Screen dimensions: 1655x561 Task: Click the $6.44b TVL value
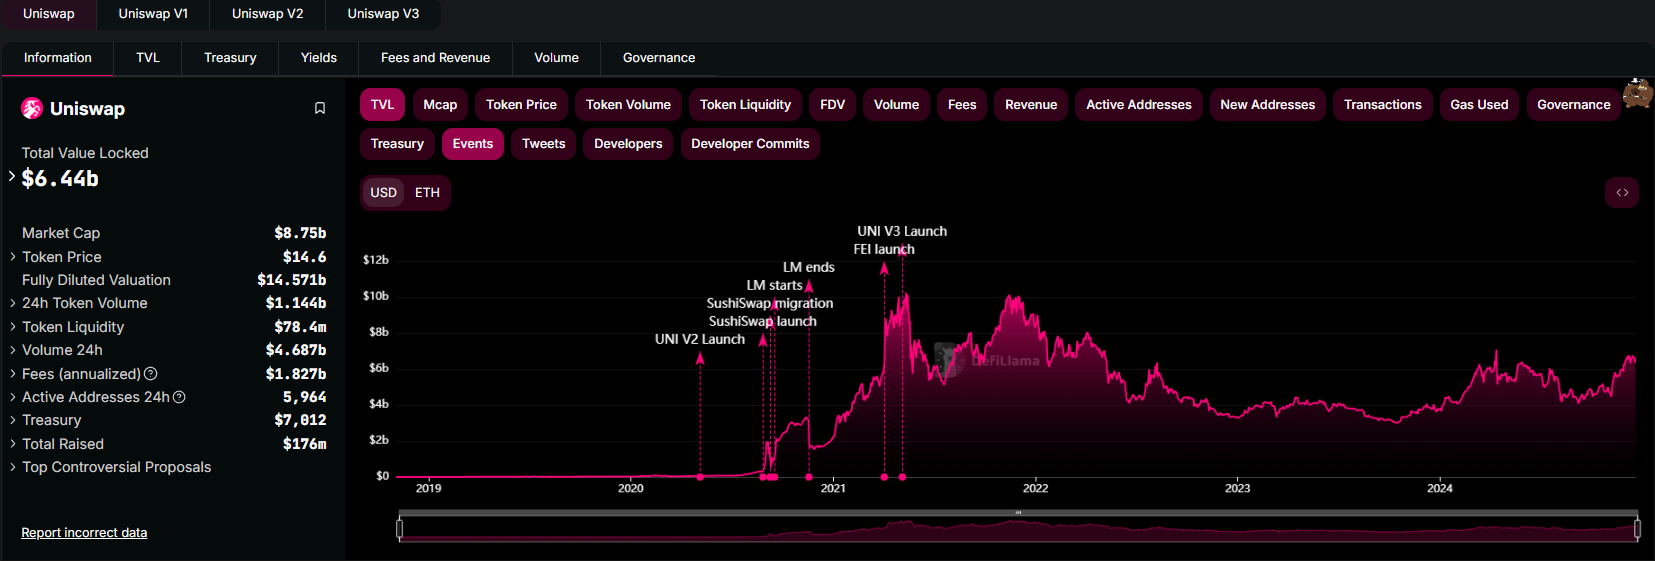coord(60,179)
